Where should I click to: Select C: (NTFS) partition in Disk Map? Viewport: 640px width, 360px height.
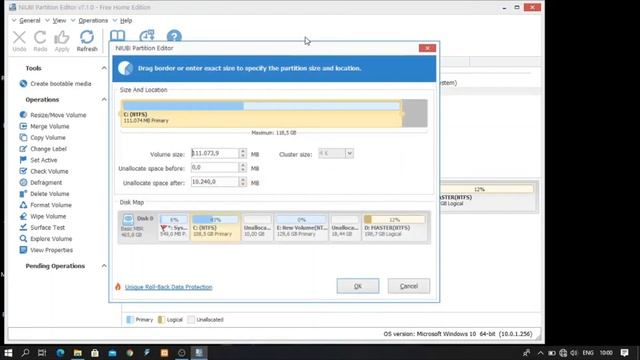tap(216, 227)
